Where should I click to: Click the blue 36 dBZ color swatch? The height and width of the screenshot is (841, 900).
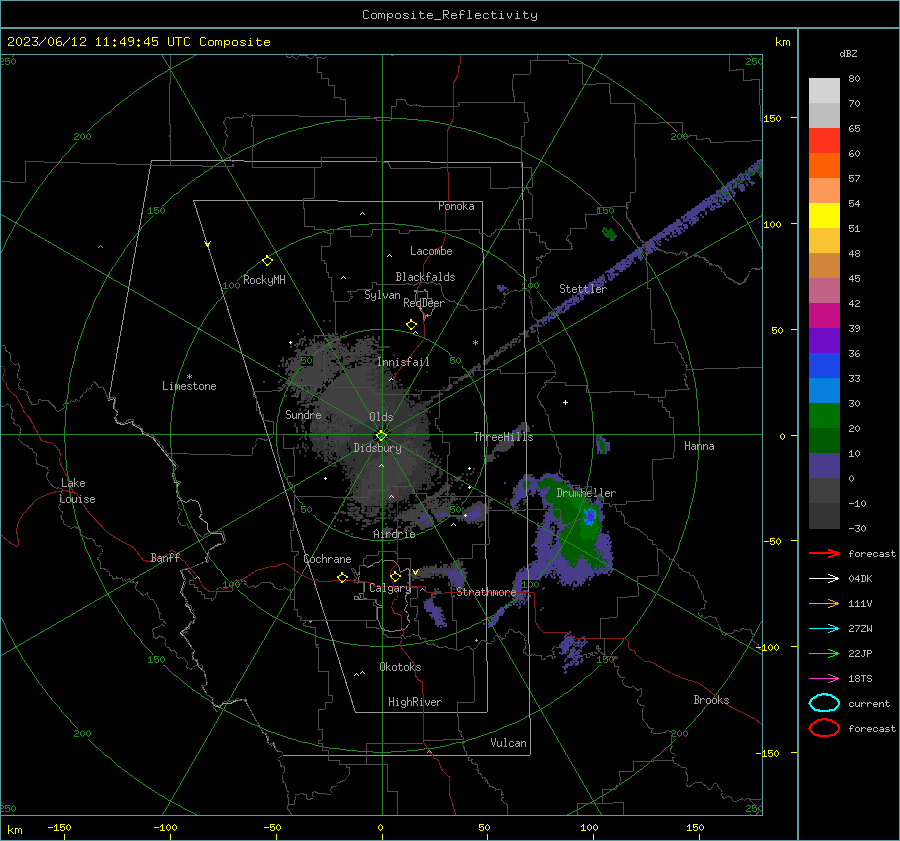[x=824, y=365]
